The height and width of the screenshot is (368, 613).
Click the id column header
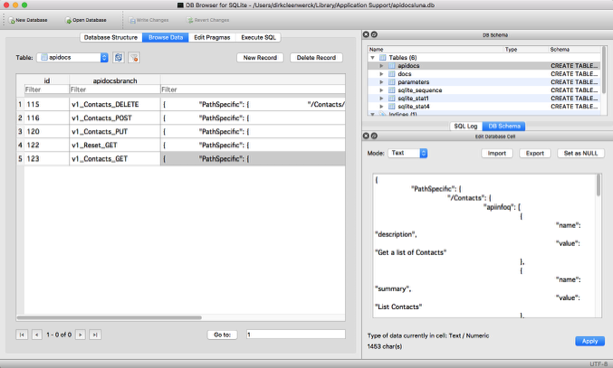point(47,81)
